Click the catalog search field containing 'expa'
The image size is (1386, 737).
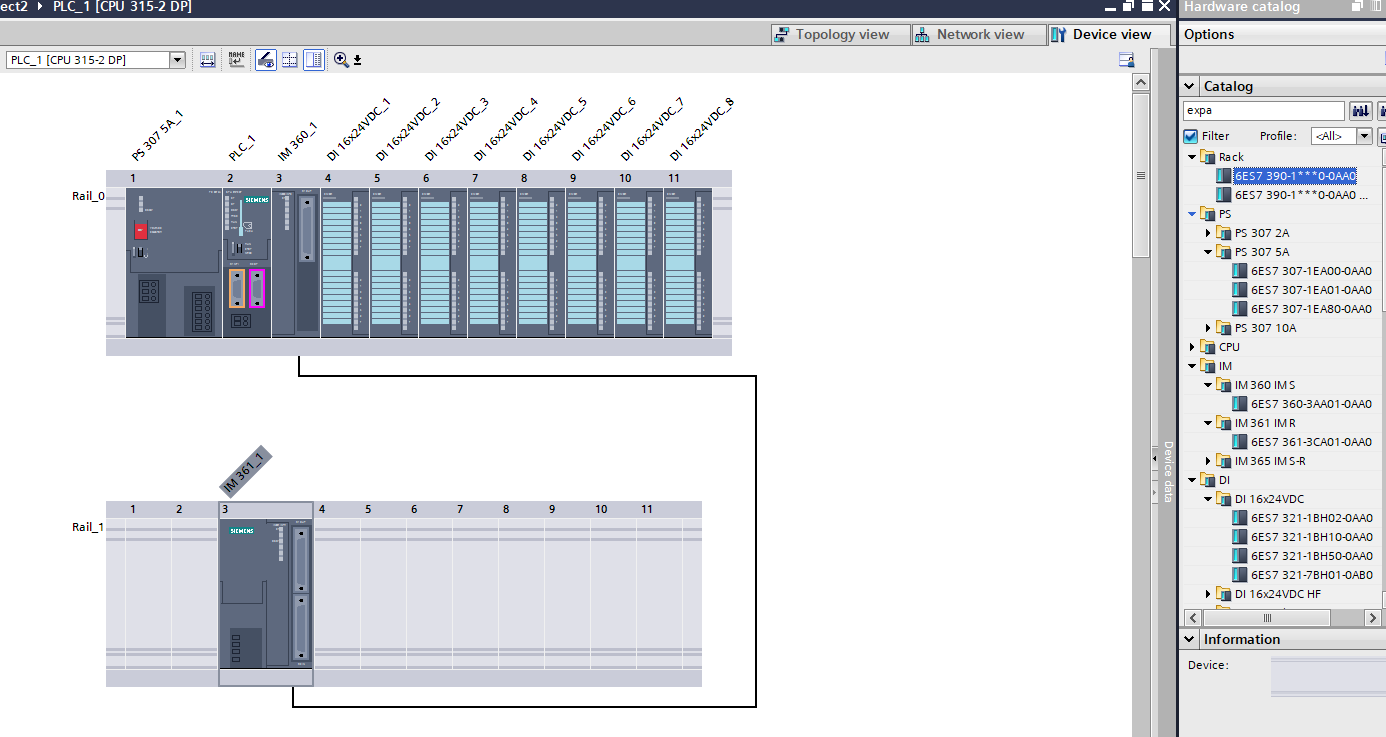1263,111
